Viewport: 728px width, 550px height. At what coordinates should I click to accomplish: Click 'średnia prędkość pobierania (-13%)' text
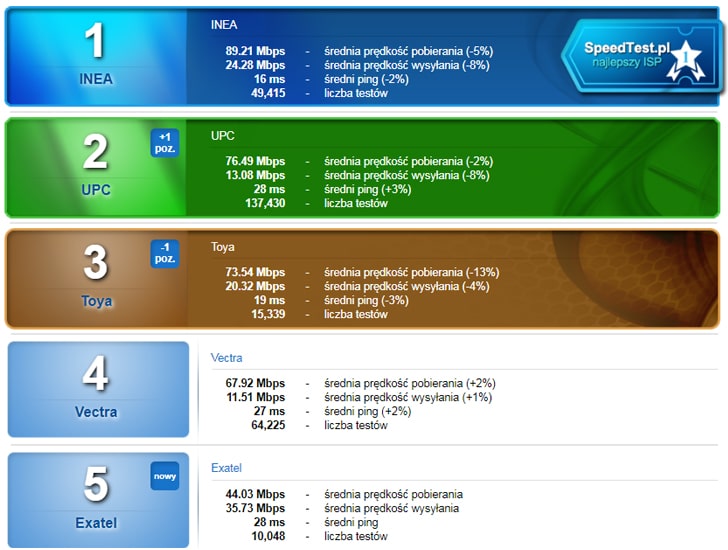(x=411, y=272)
